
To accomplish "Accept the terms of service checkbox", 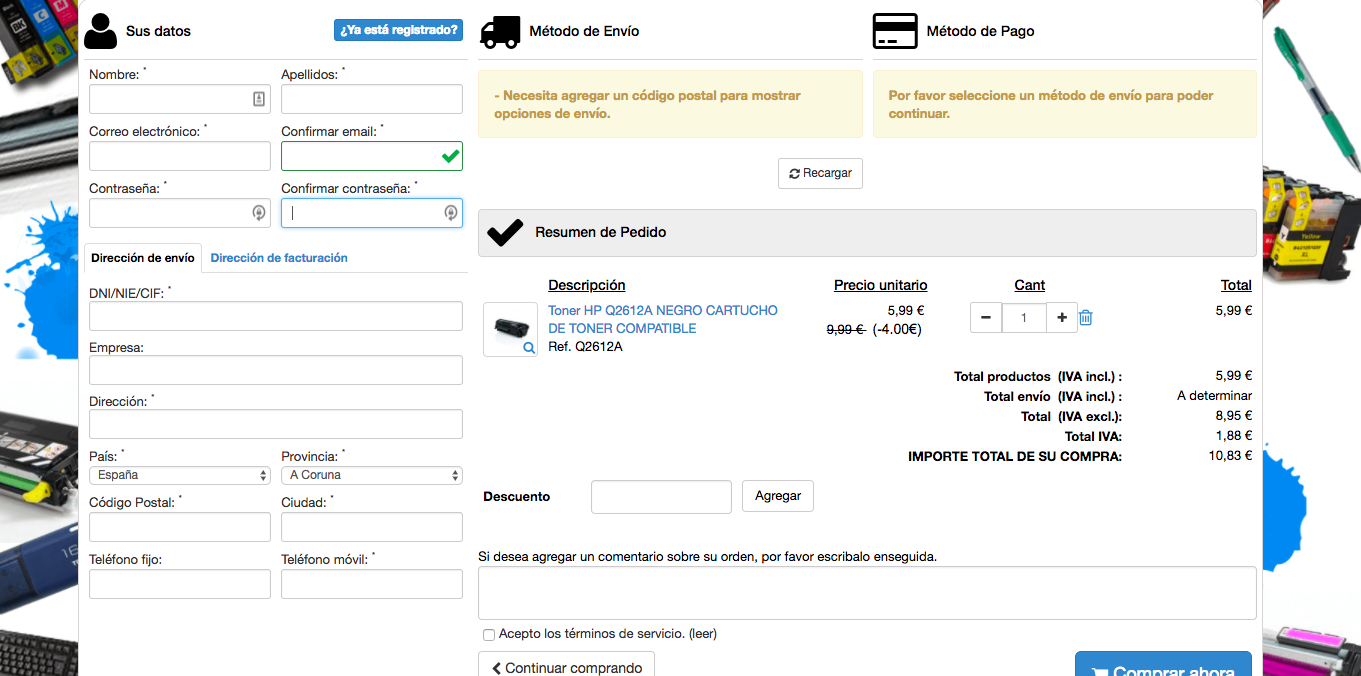I will (x=489, y=634).
